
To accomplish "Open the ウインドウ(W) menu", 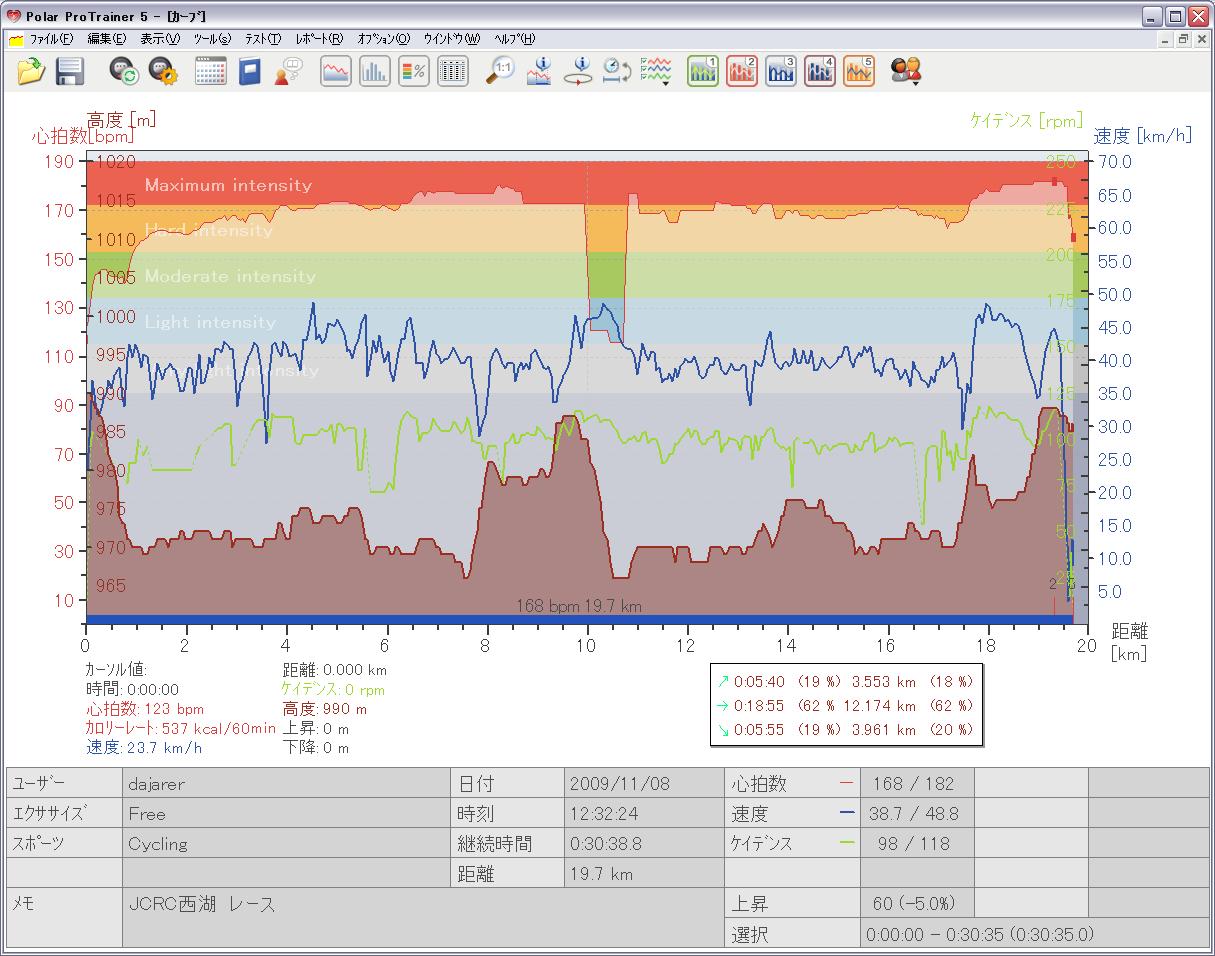I will click(x=451, y=39).
